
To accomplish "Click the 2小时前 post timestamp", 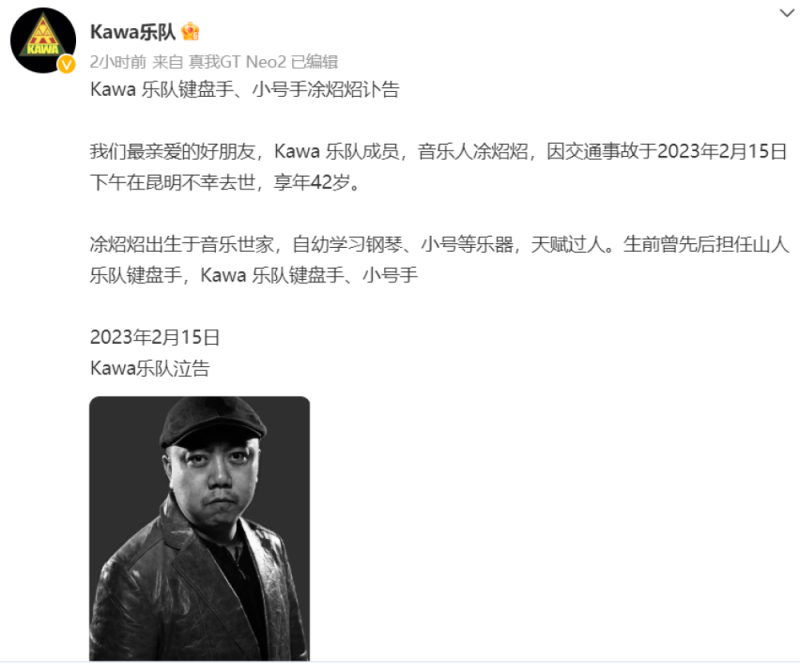I will point(118,62).
